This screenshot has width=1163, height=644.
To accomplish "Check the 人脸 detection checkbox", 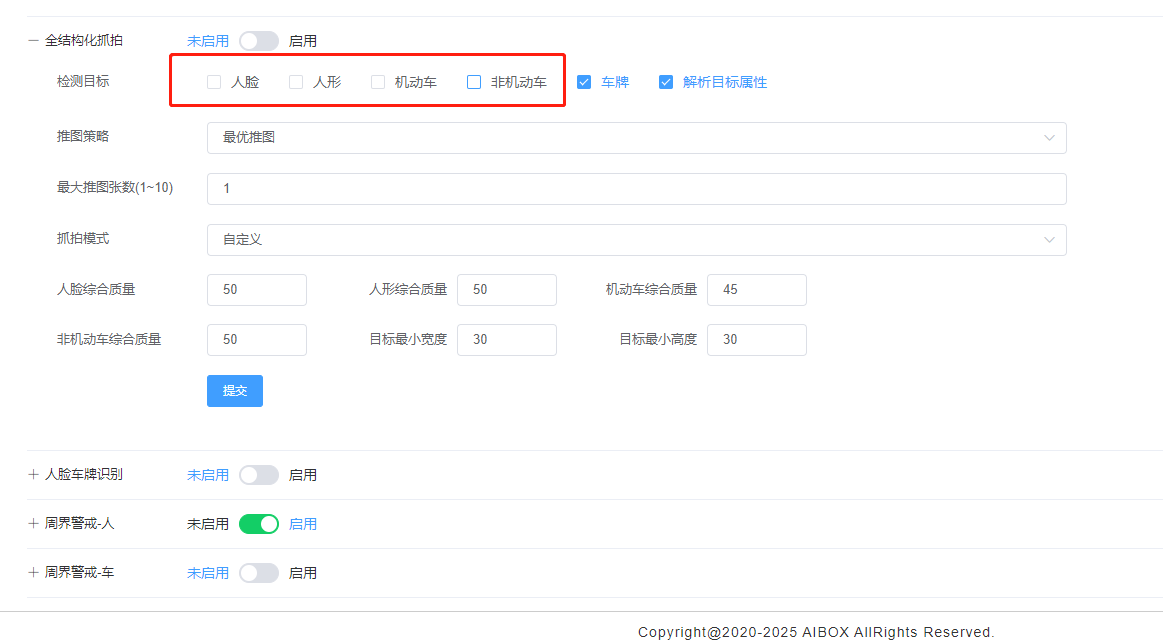I will pyautogui.click(x=213, y=81).
